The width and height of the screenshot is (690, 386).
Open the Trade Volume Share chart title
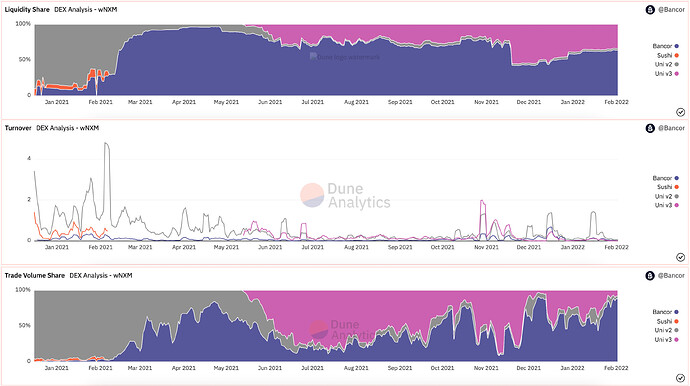coord(35,276)
